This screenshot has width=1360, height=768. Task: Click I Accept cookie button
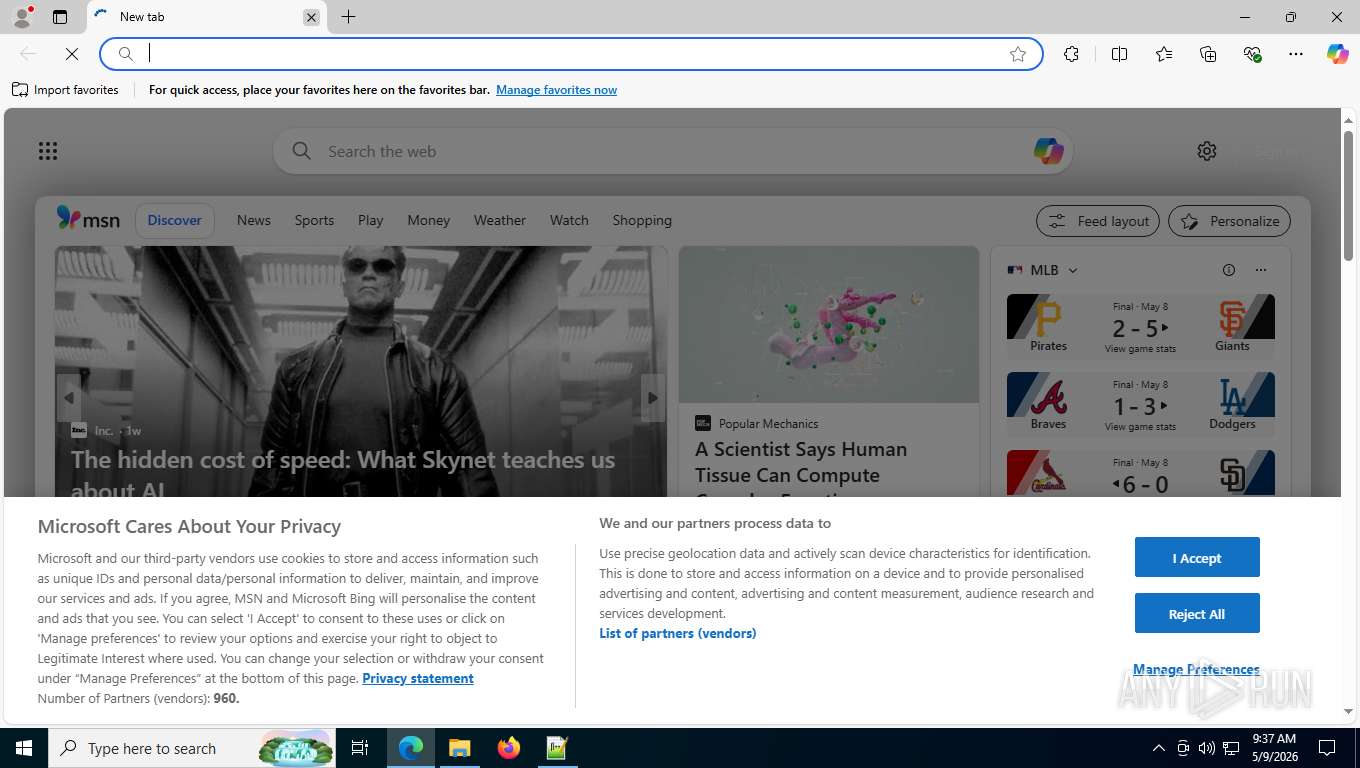coord(1197,557)
